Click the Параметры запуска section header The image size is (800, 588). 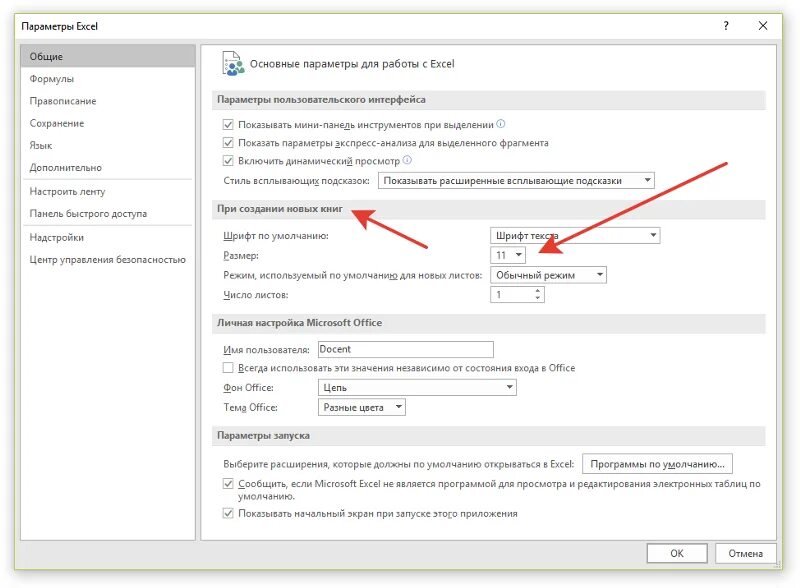click(263, 435)
